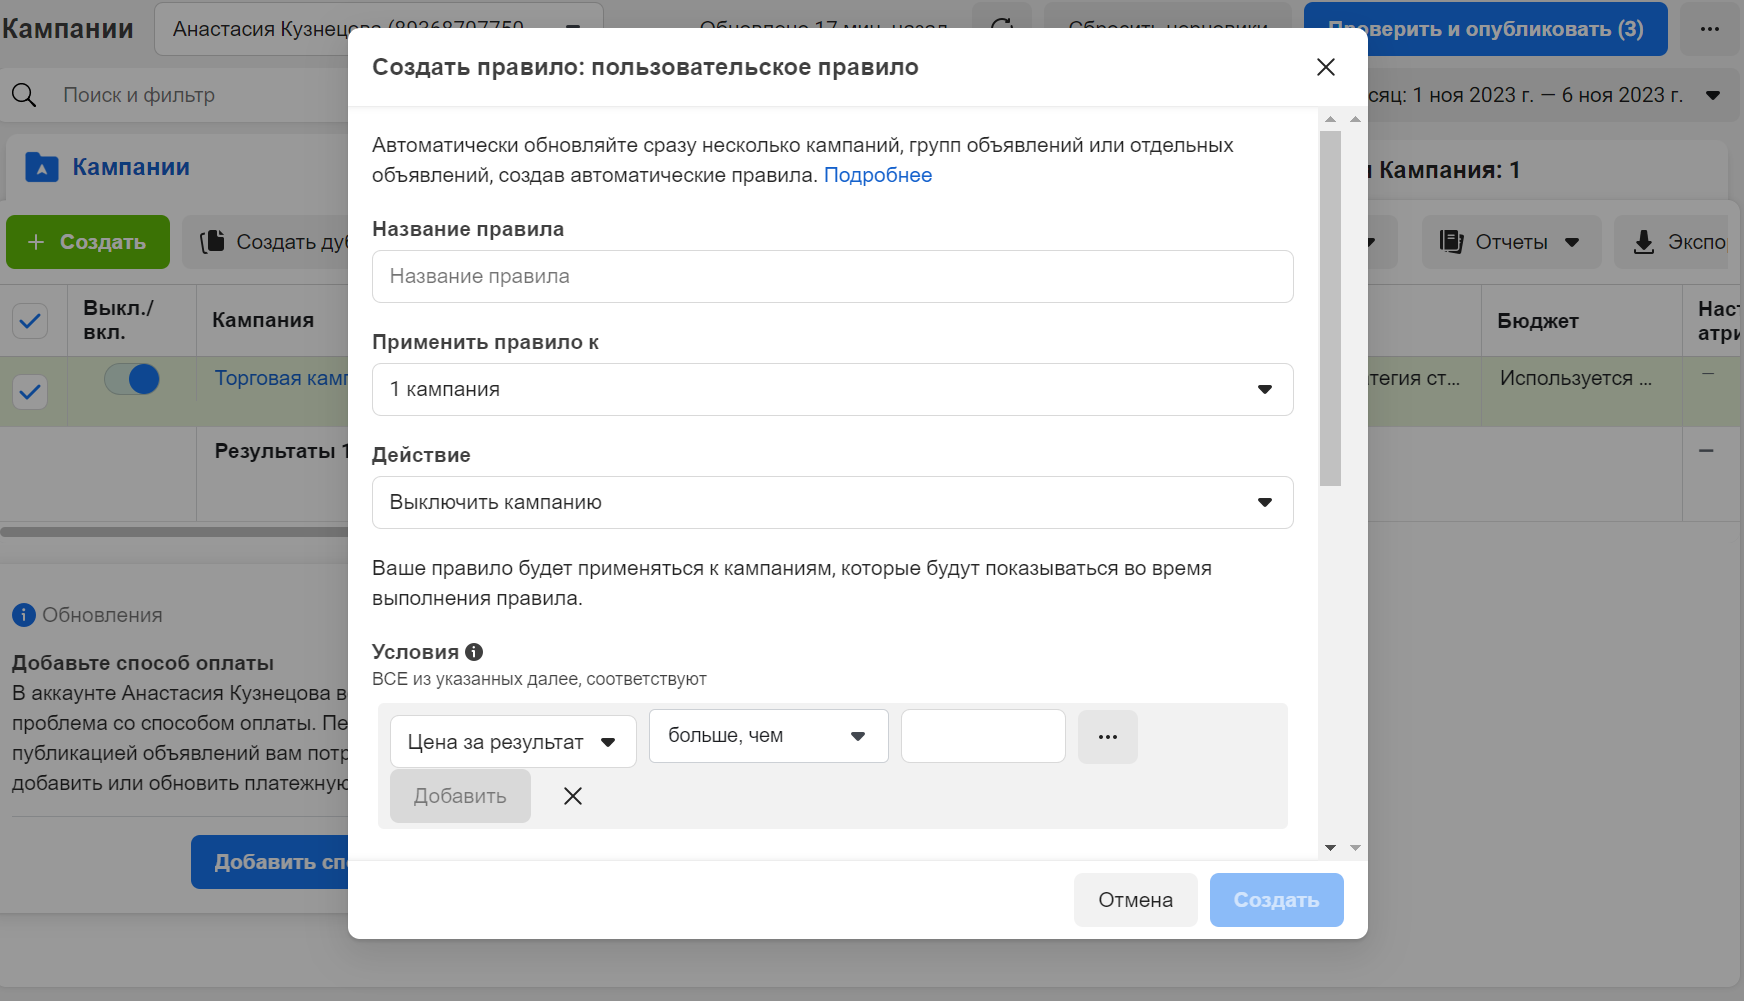Click scrollbar up arrow in dialog

1330,119
